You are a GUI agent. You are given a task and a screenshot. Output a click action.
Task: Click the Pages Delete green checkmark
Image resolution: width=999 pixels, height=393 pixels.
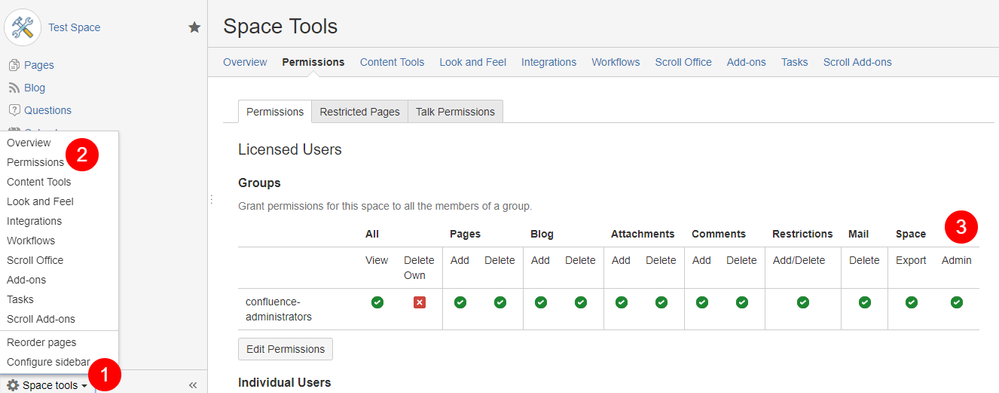pyautogui.click(x=500, y=303)
